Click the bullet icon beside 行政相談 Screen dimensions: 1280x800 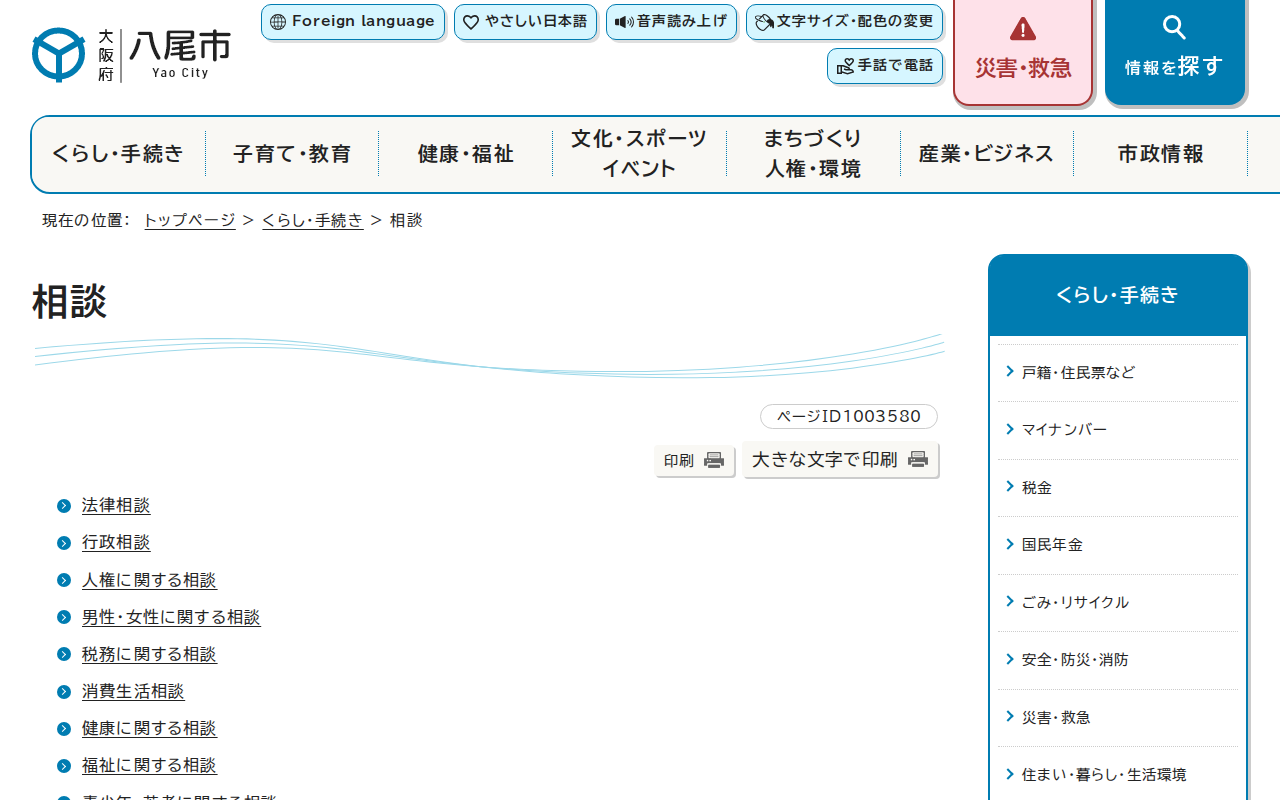(64, 543)
